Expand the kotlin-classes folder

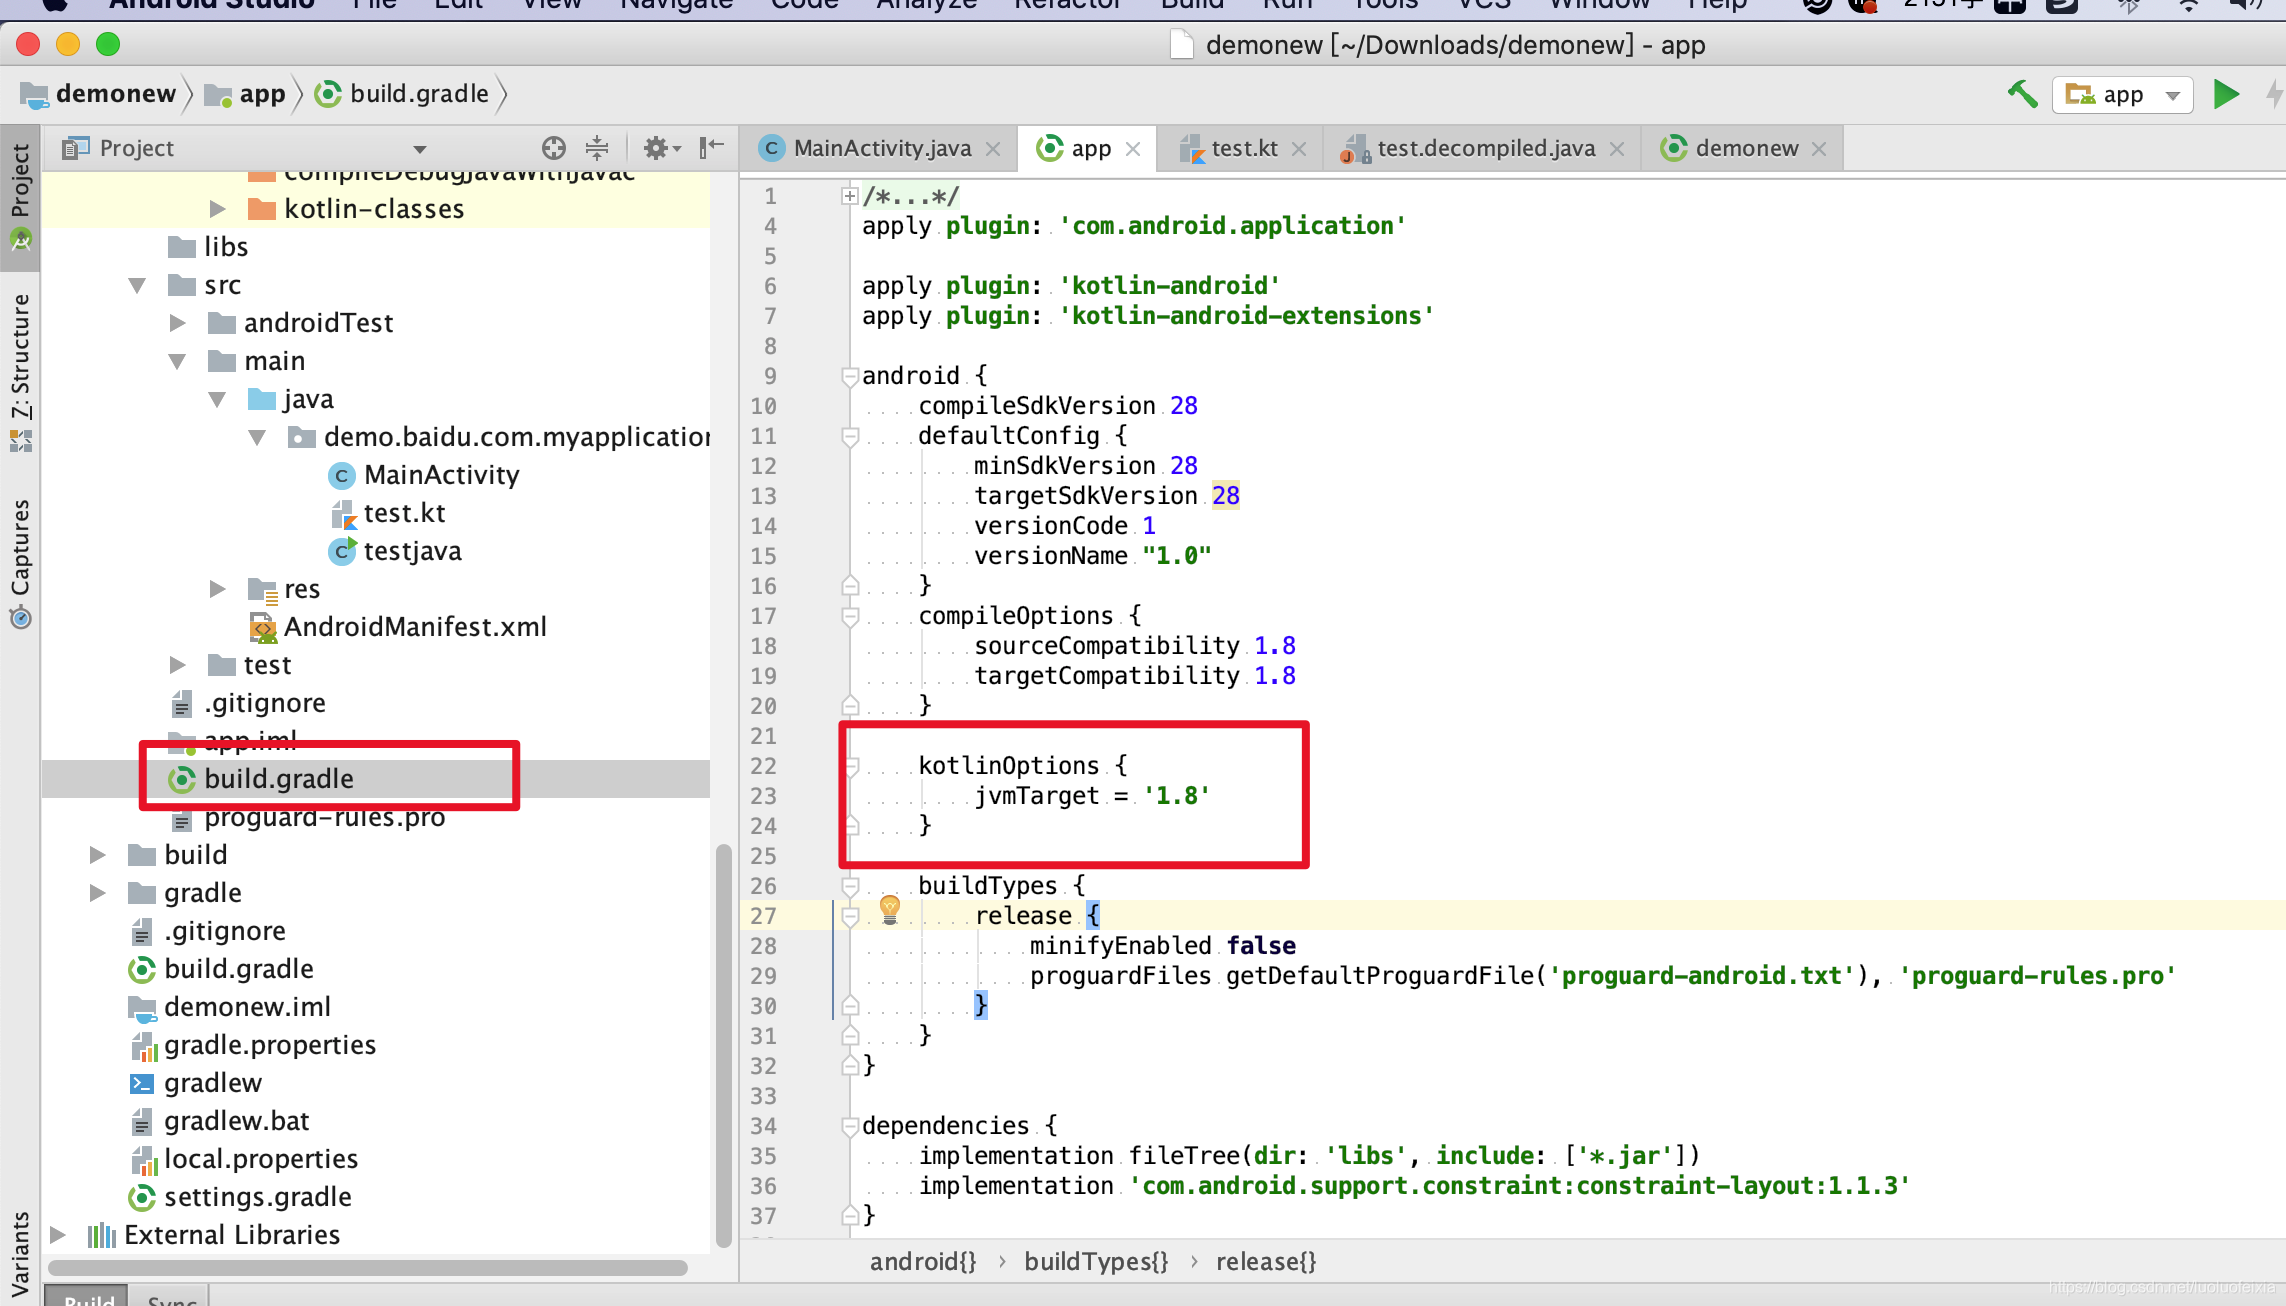(217, 208)
